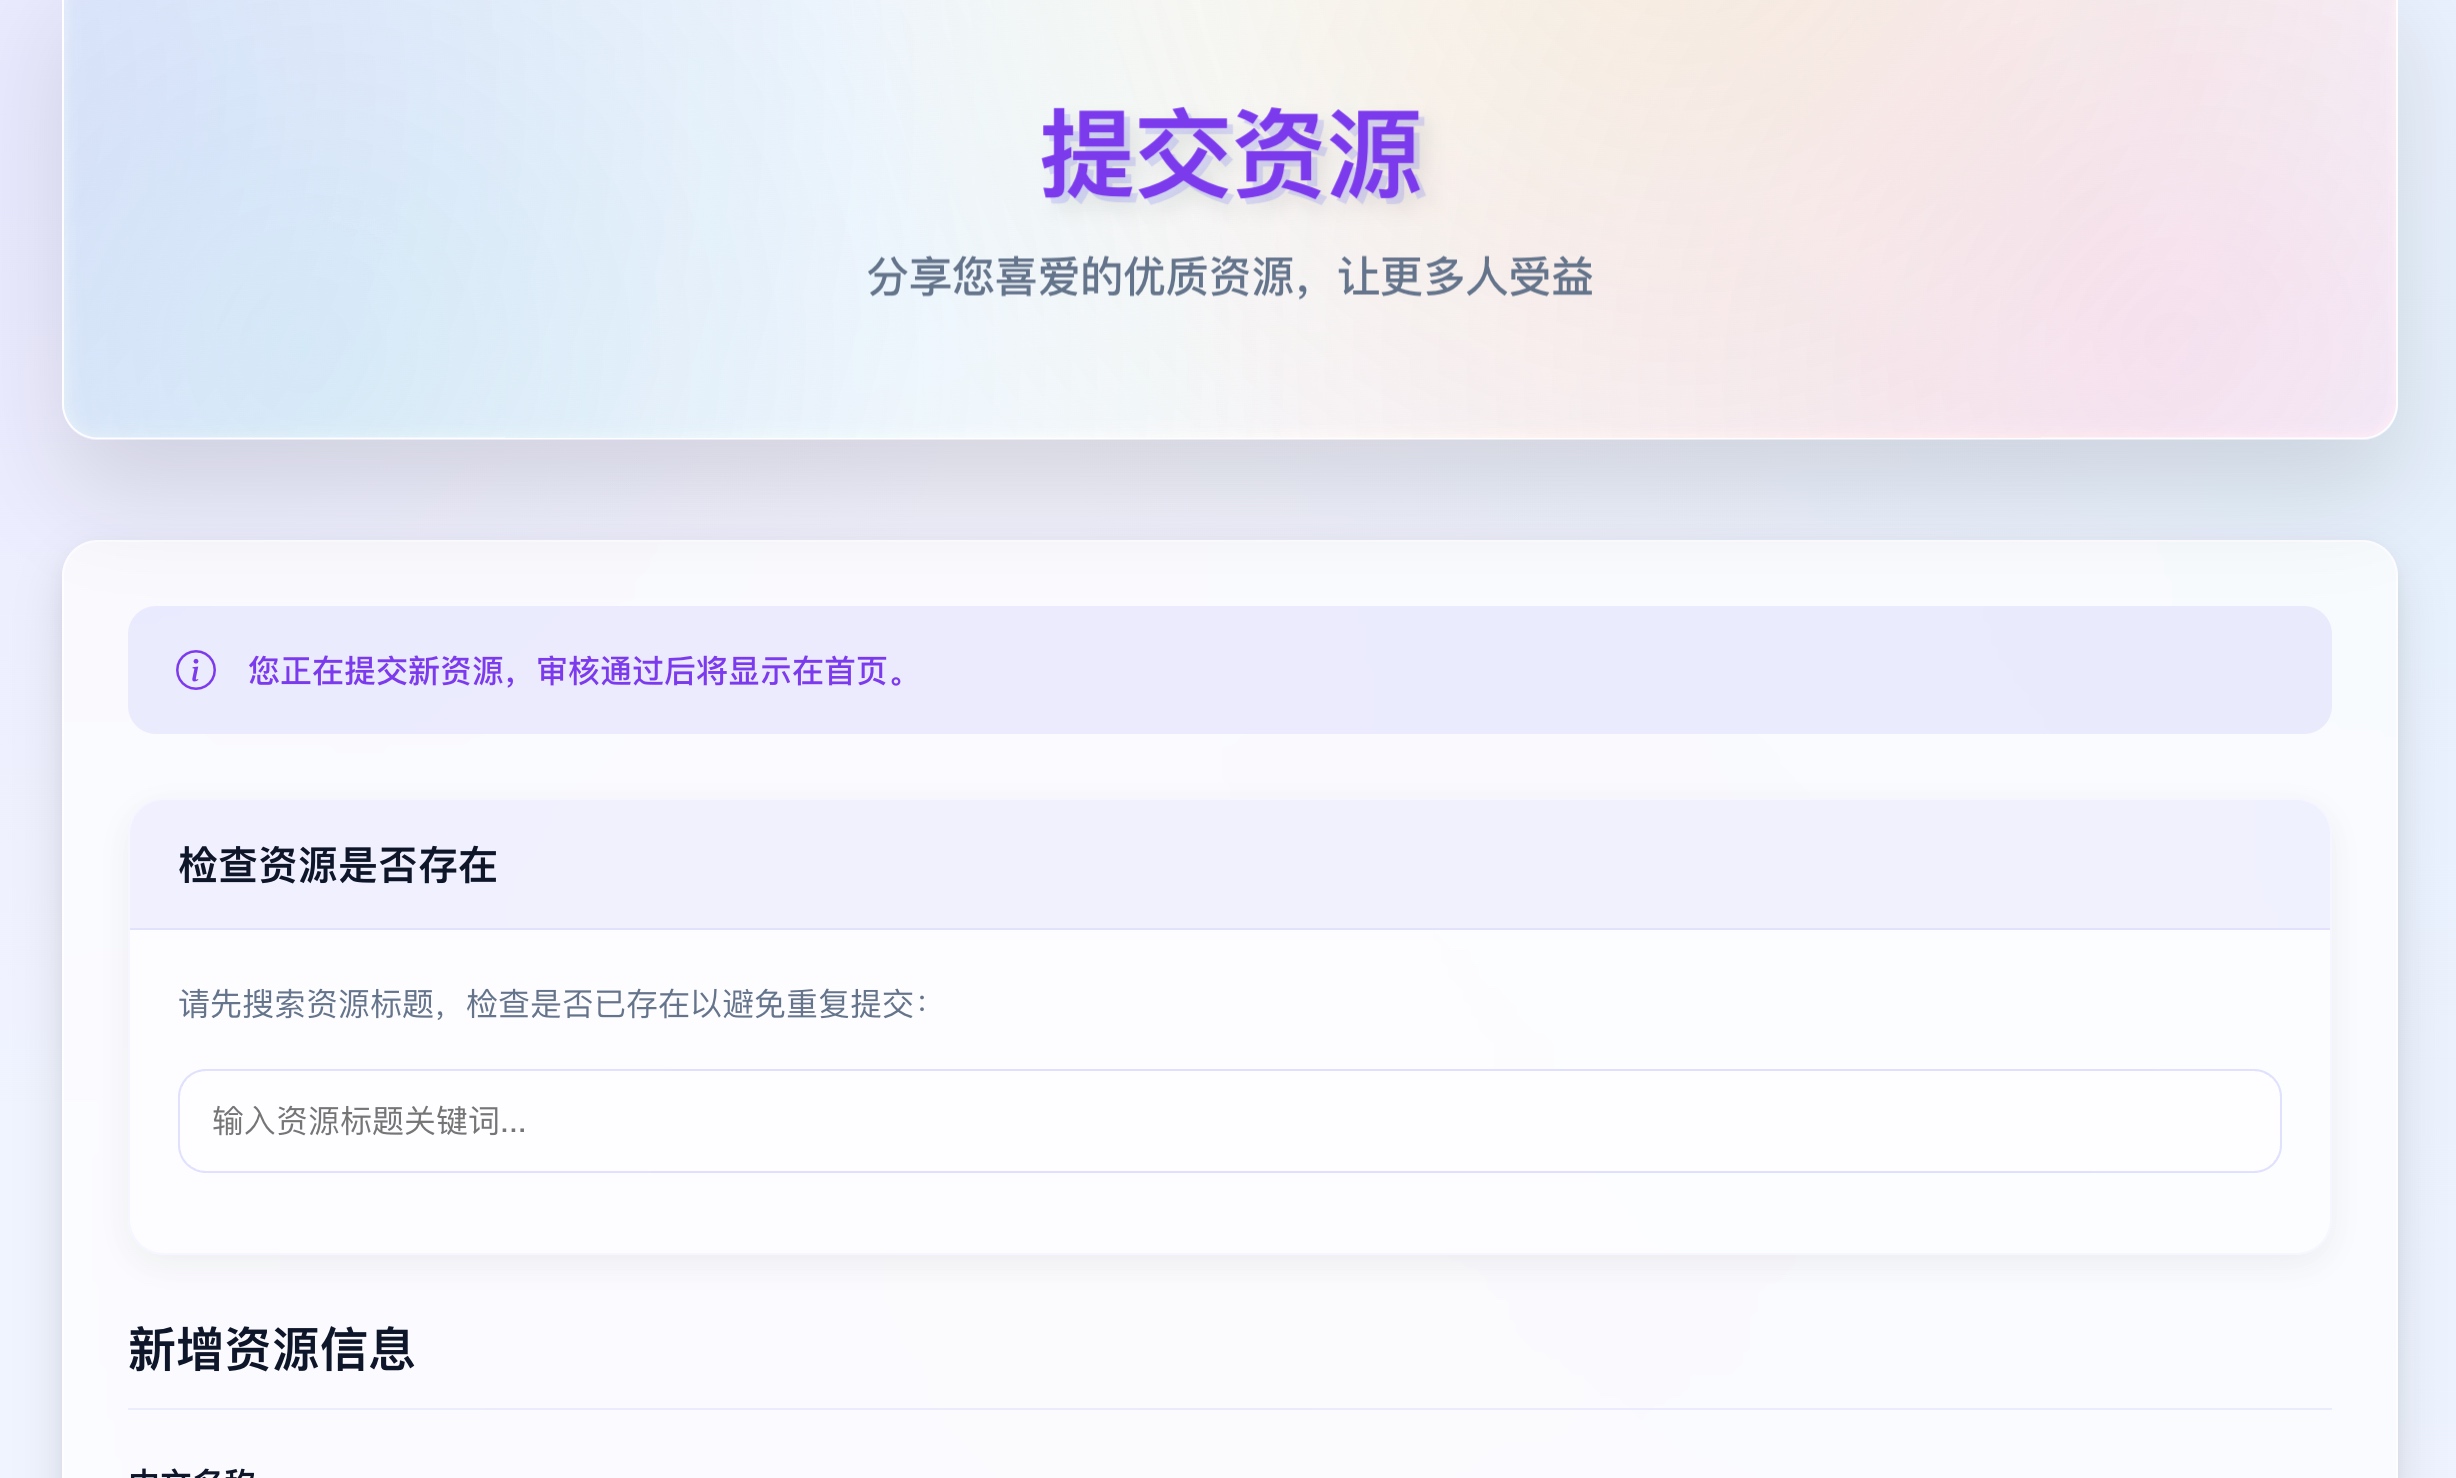This screenshot has width=2456, height=1478.
Task: Click blank area of 检查资源是否存在 header band
Action: coord(1400,865)
